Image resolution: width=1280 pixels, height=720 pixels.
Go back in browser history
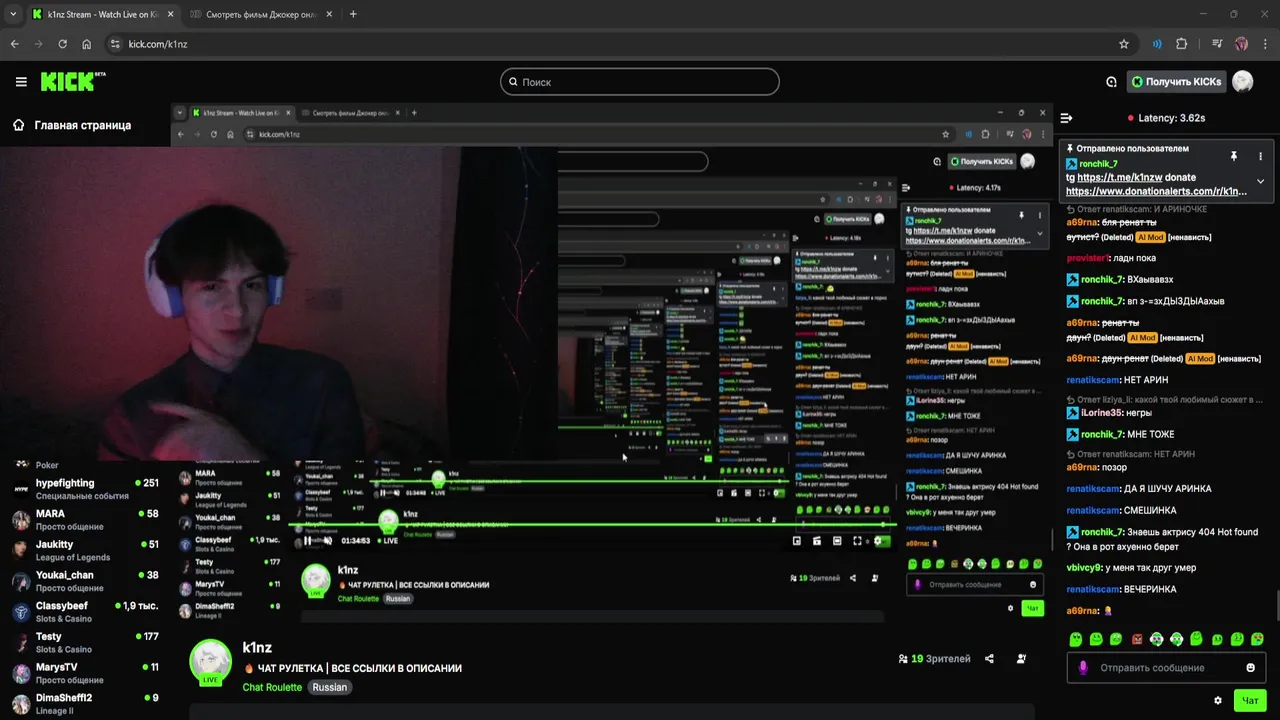click(14, 44)
